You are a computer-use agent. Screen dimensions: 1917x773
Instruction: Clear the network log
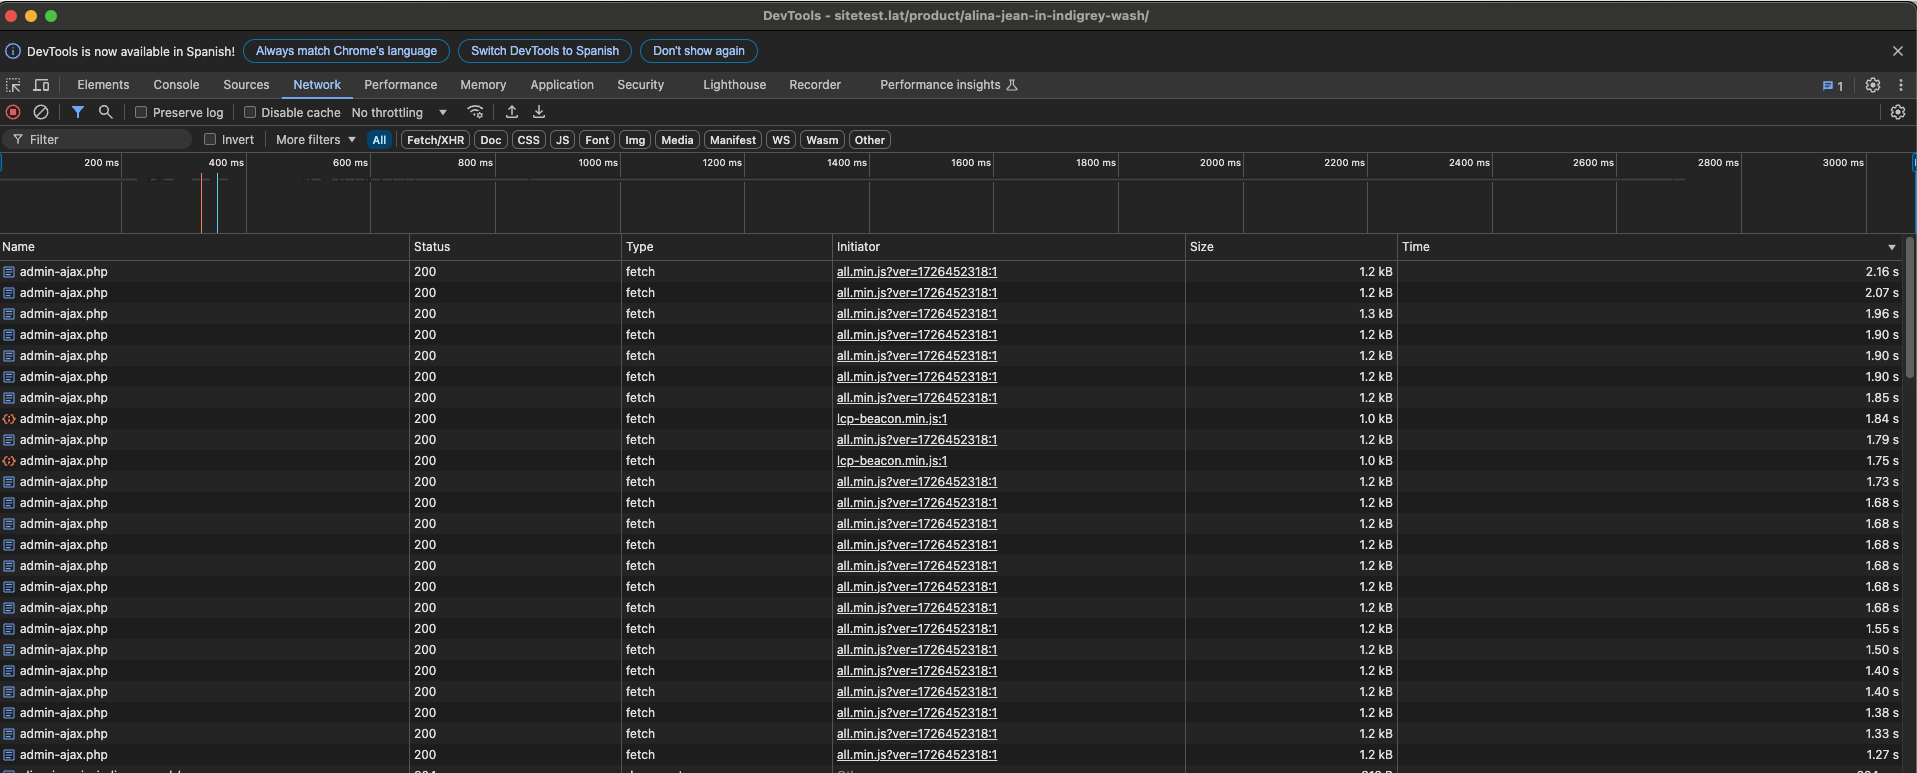pos(41,112)
